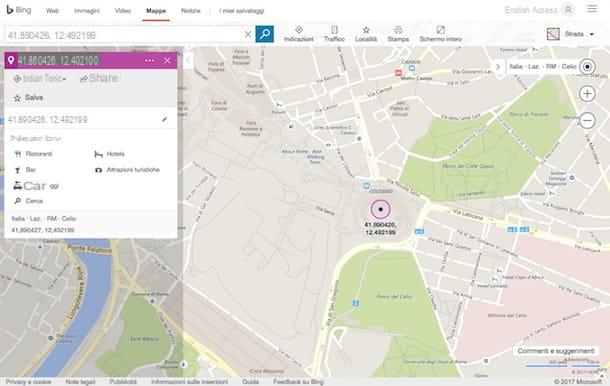Click the Bing logo
This screenshot has width=610, height=386.
[19, 10]
